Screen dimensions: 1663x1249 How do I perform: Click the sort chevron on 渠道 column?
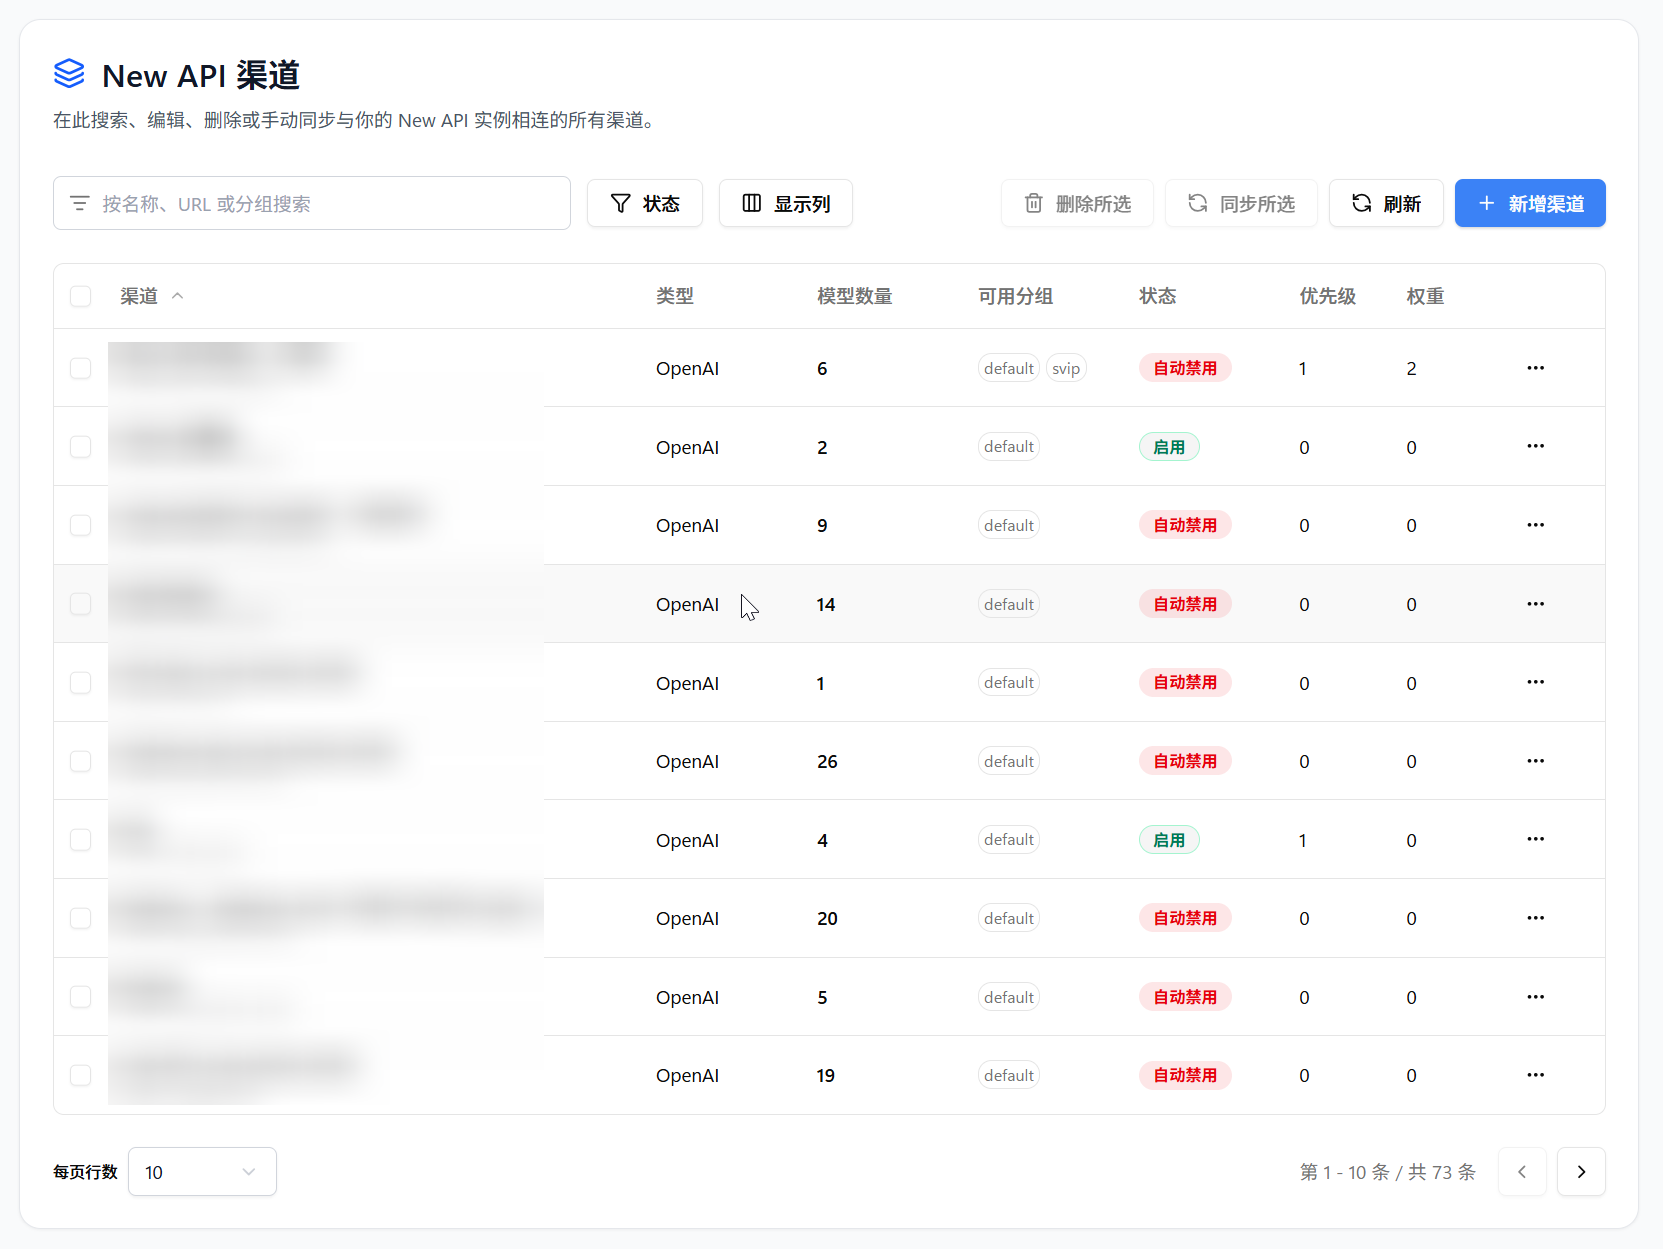coord(178,296)
